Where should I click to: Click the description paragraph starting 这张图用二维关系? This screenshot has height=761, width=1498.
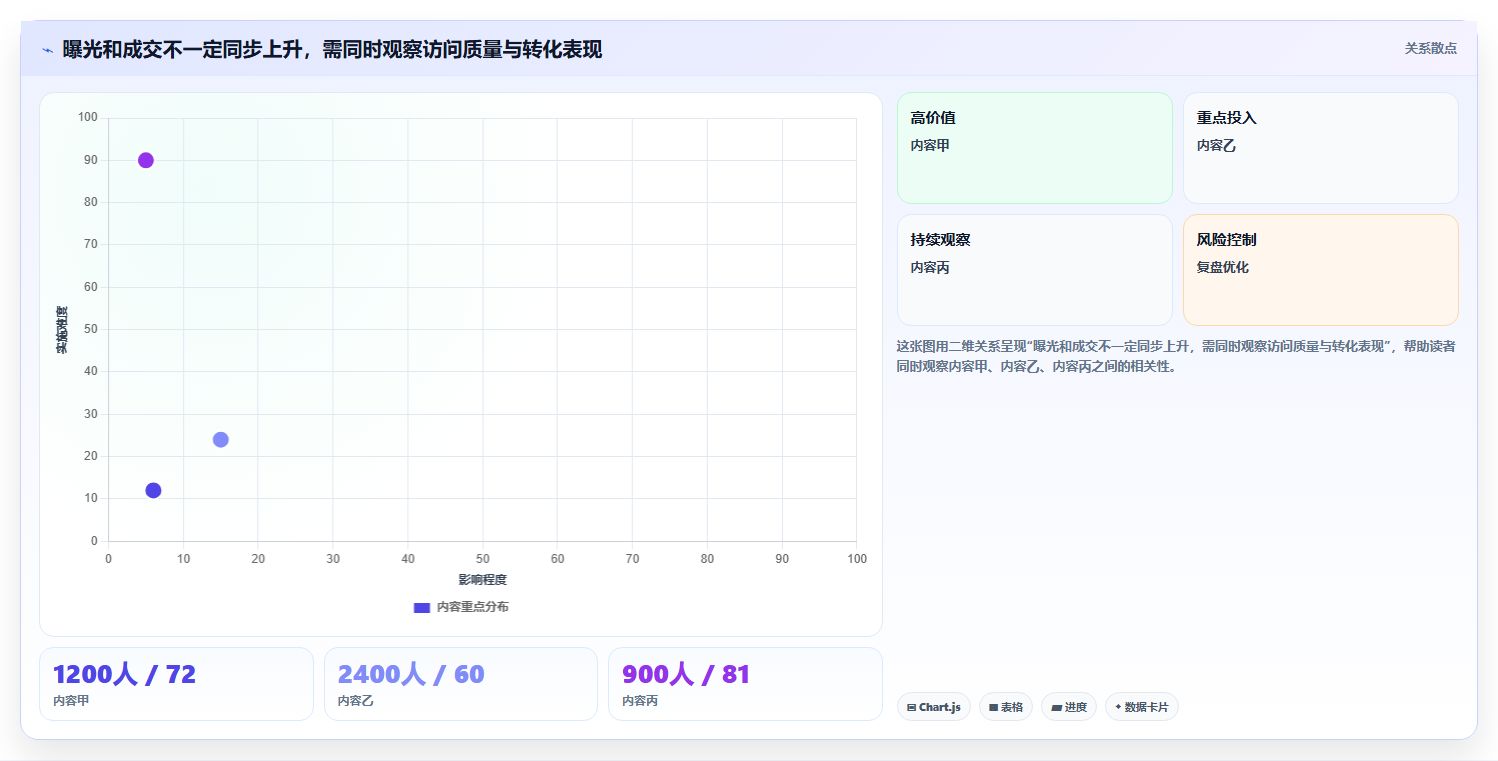[1176, 356]
